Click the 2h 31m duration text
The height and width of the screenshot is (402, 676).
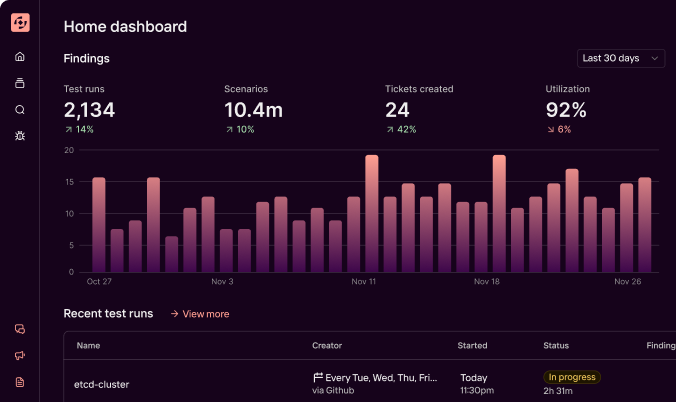(558, 391)
